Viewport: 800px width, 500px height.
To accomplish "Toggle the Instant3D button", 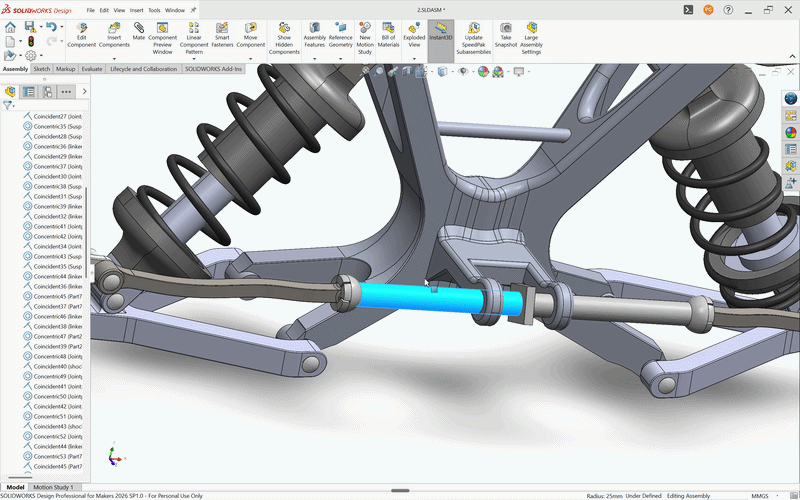I will [441, 32].
